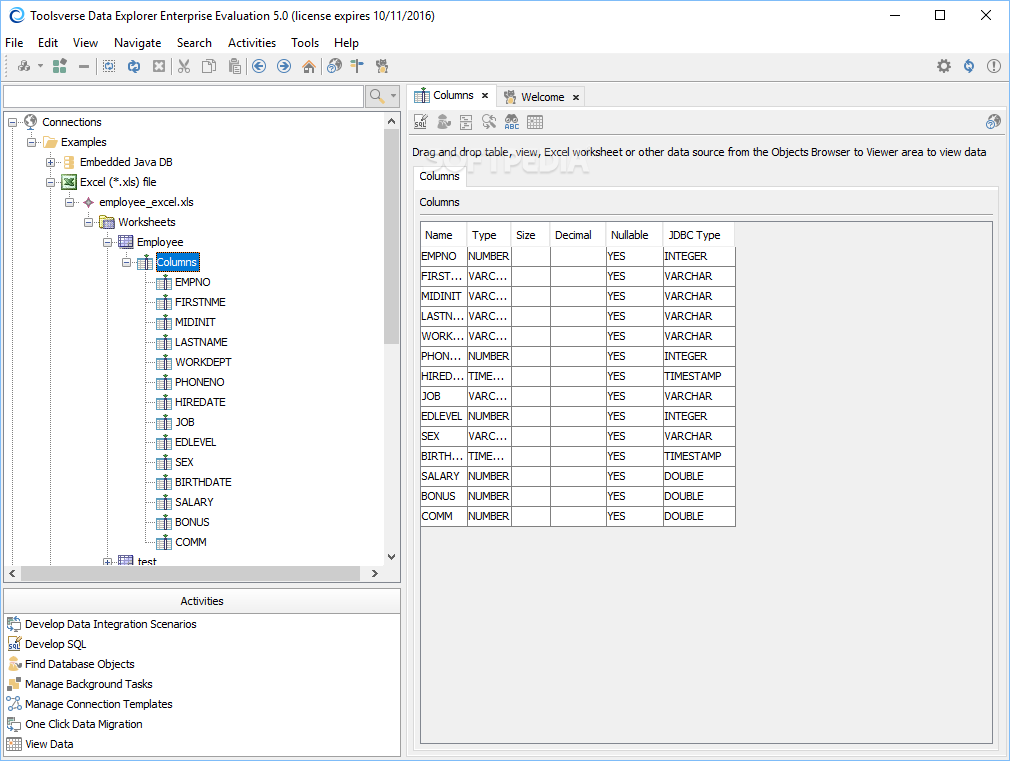1010x761 pixels.
Task: Open the Navigate menu
Action: (137, 43)
